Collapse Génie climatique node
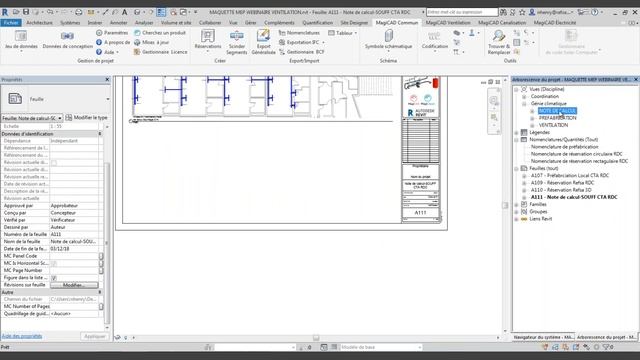640x360 pixels. coord(524,104)
